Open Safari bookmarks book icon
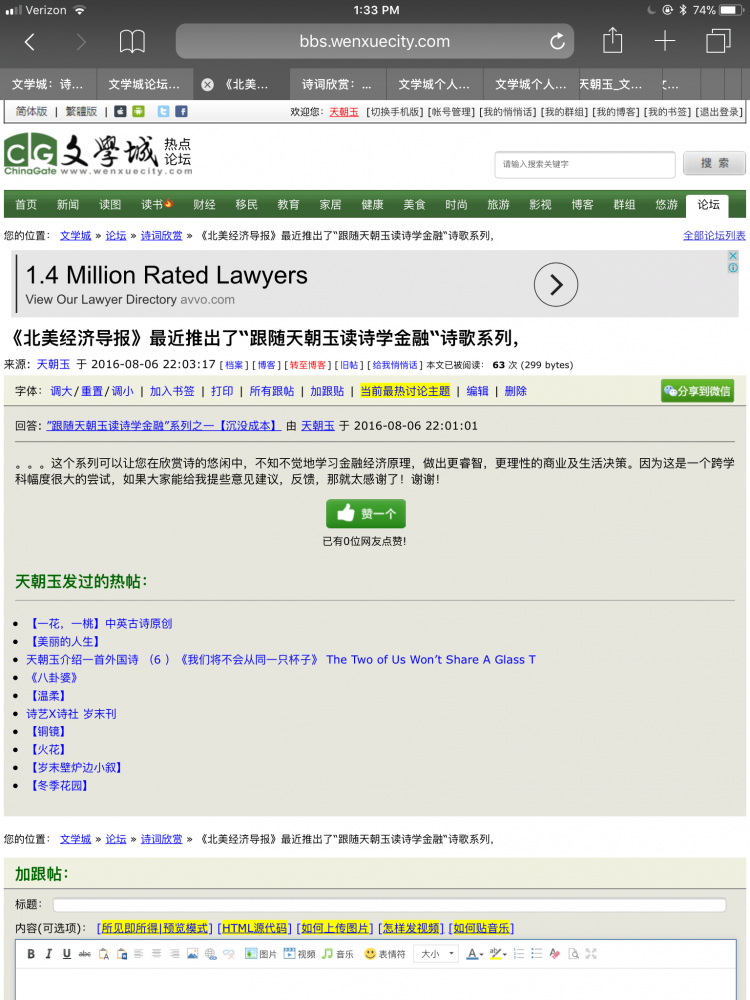750x1000 pixels. coord(132,41)
